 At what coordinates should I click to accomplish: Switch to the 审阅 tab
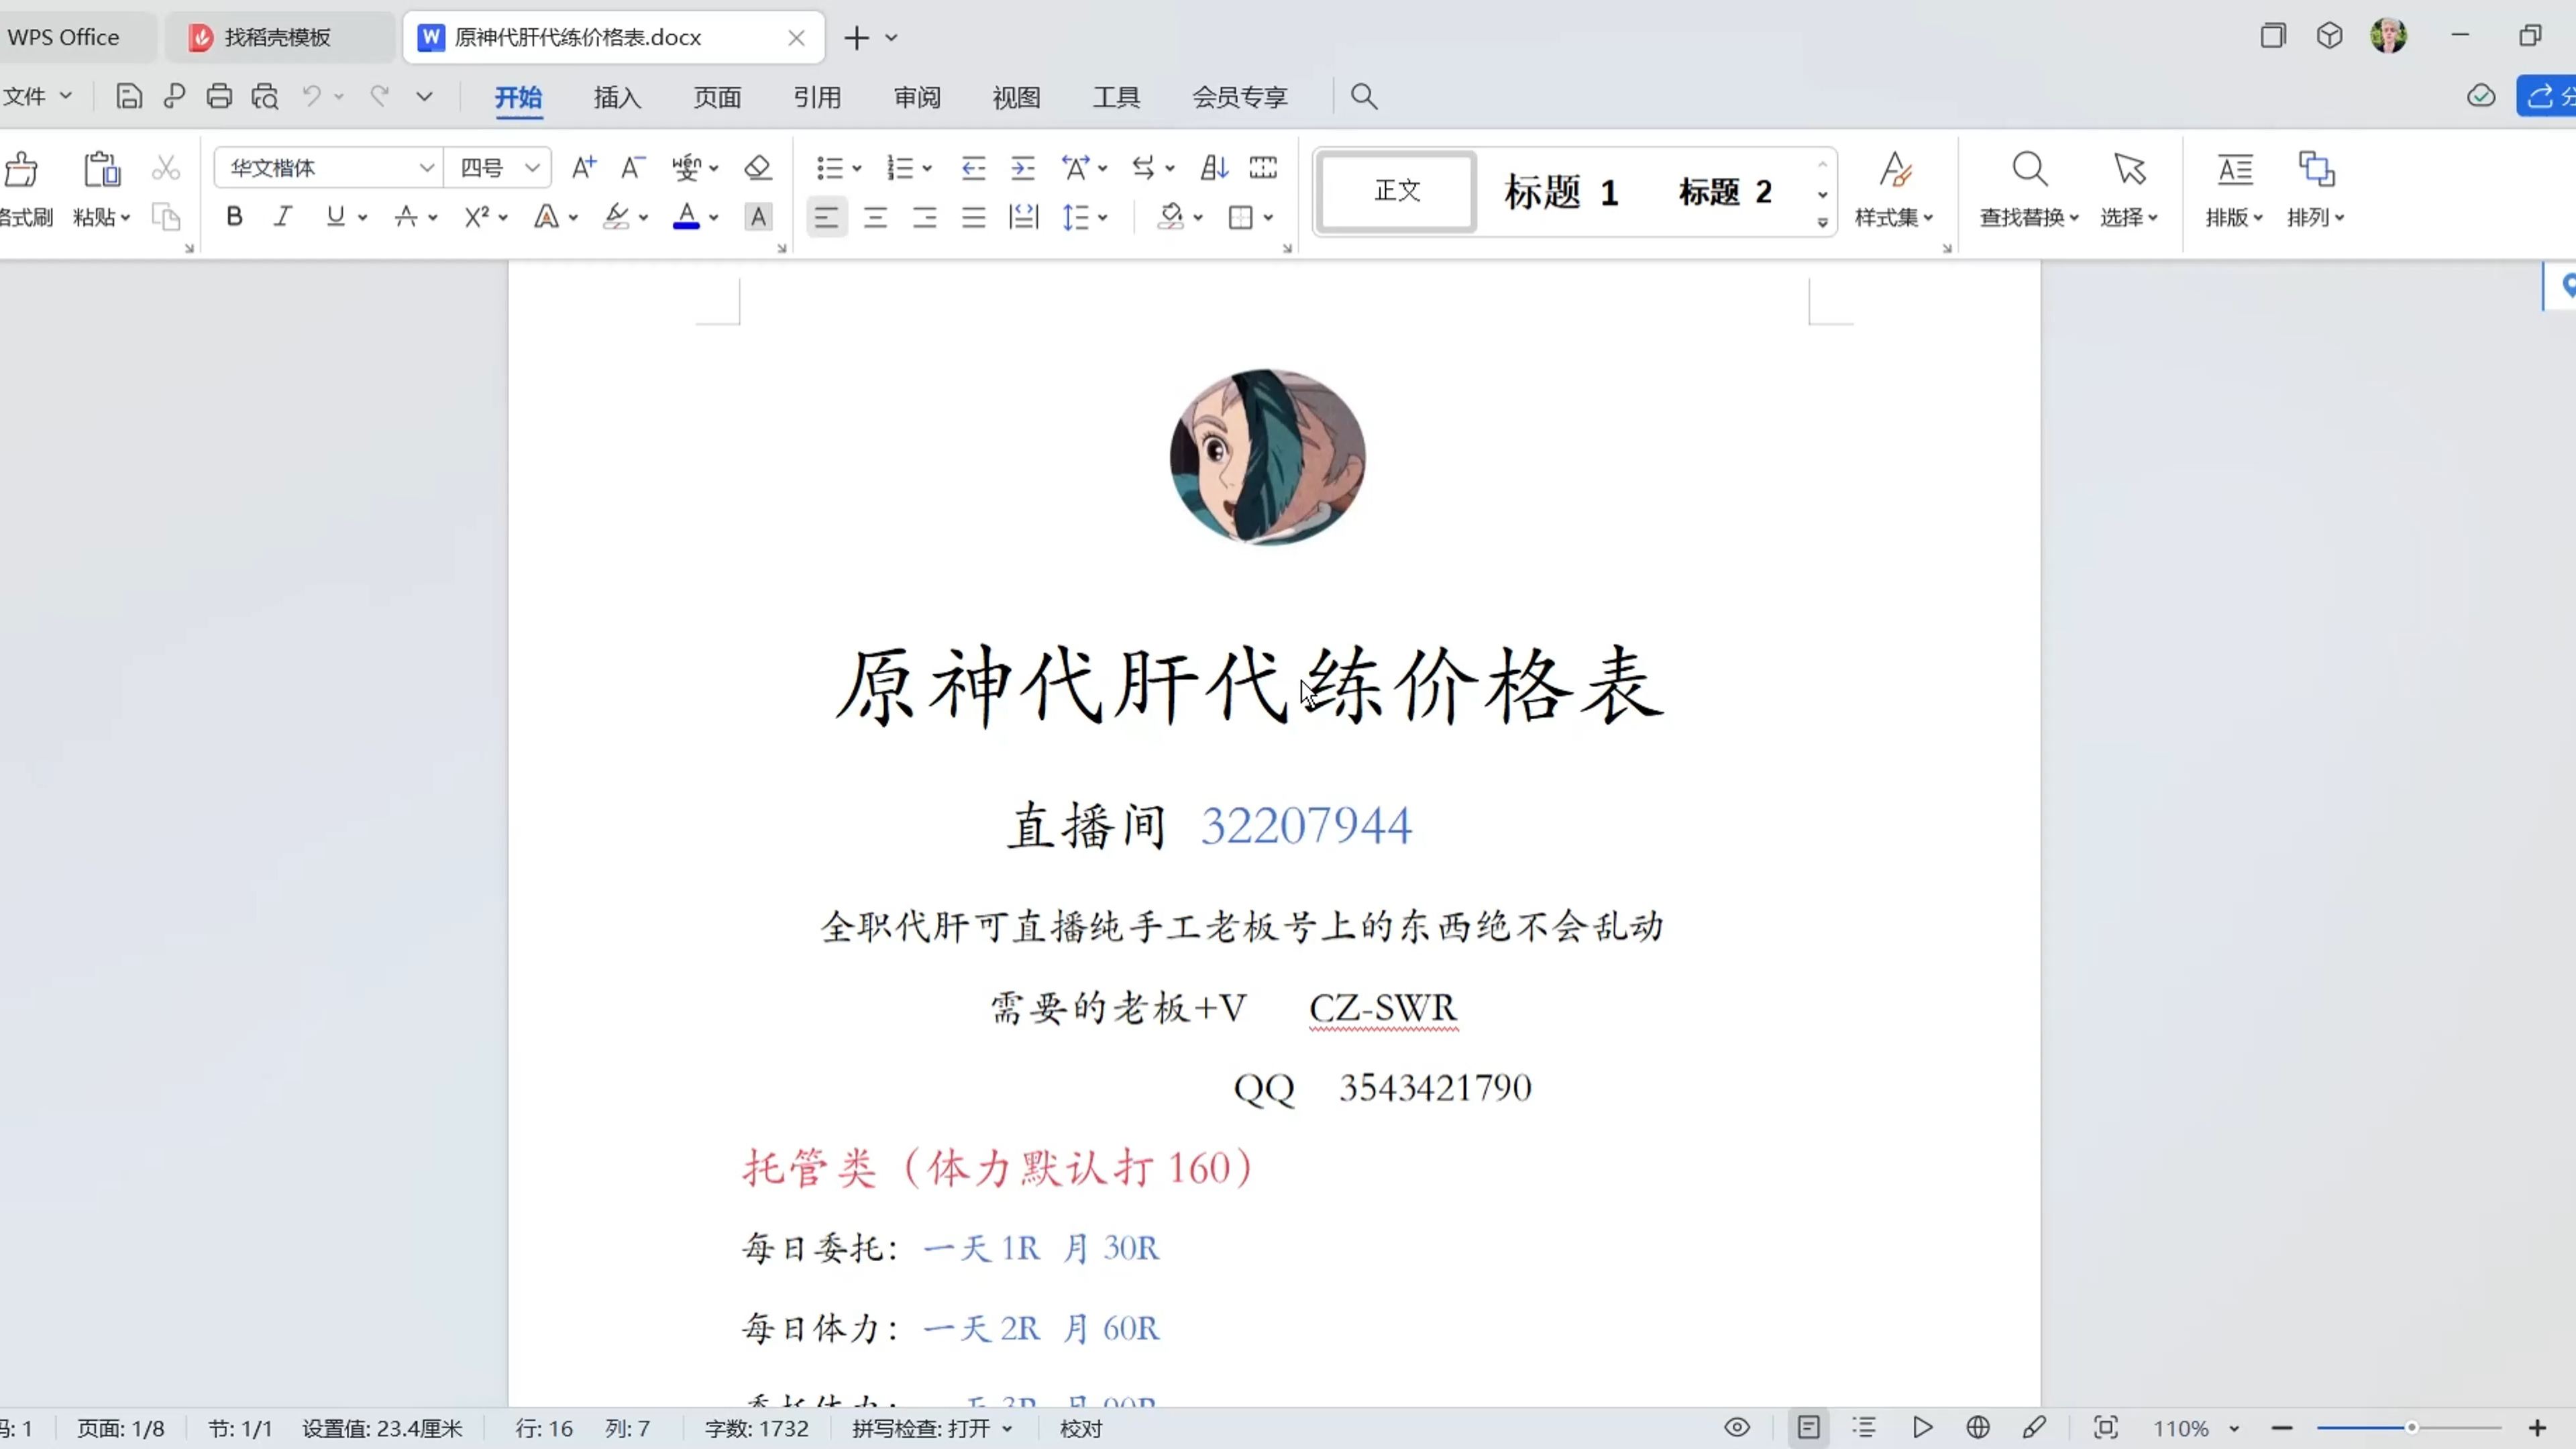pos(917,97)
